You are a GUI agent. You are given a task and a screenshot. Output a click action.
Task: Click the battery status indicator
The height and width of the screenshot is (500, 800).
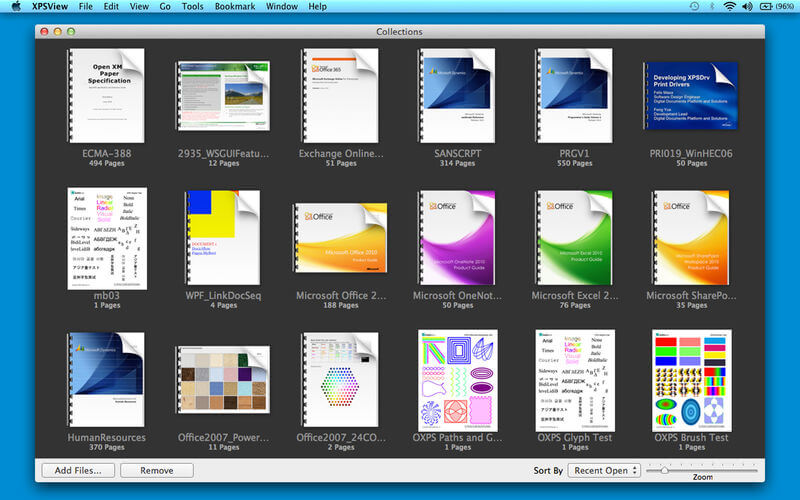[x=777, y=6]
